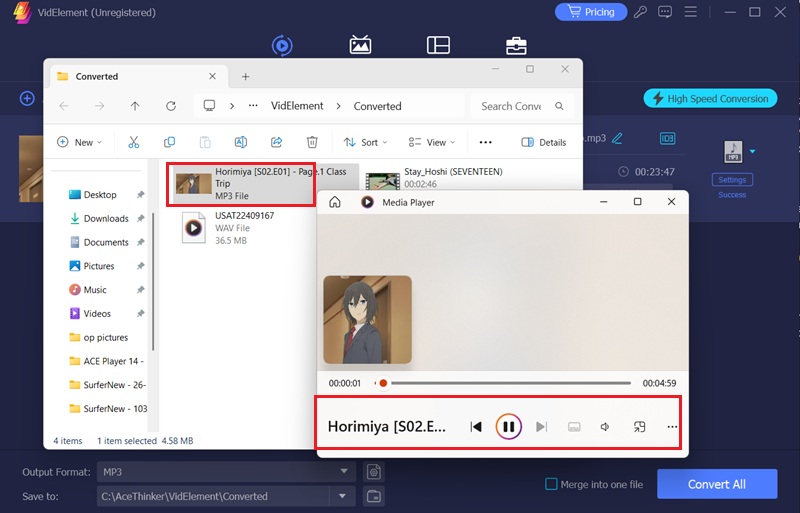Click the pencil rename icon beside .mp3
The image size is (800, 513).
tap(617, 138)
